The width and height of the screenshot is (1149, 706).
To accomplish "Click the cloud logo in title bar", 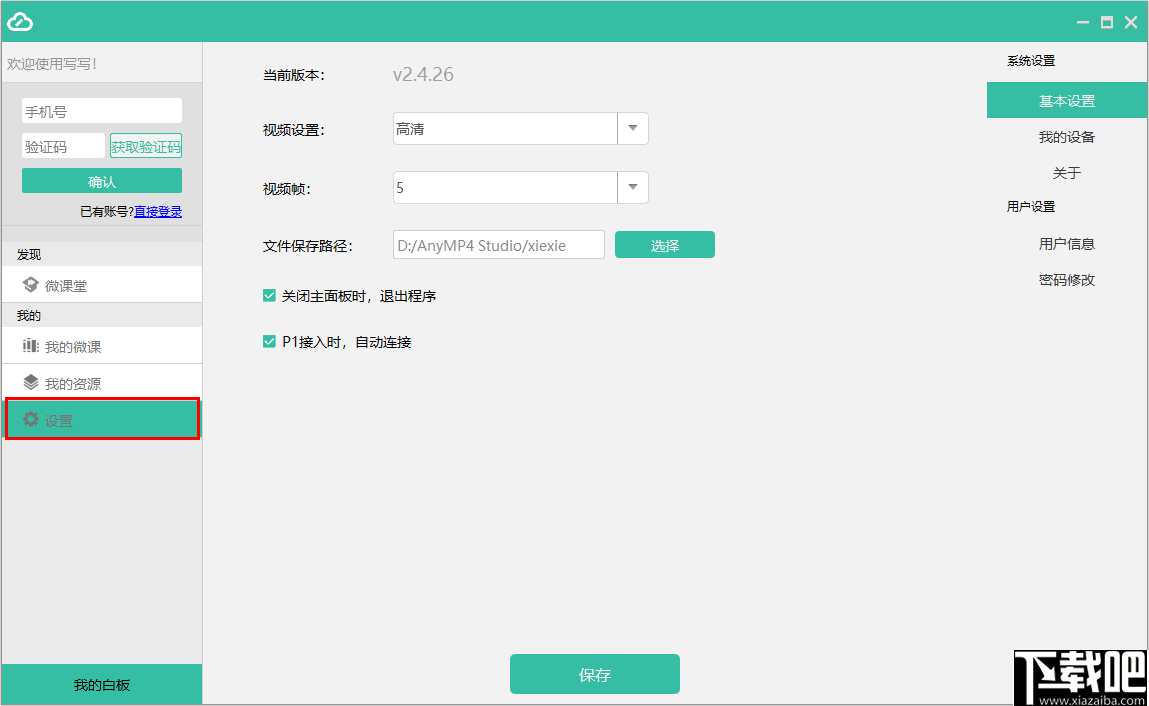I will click(19, 20).
